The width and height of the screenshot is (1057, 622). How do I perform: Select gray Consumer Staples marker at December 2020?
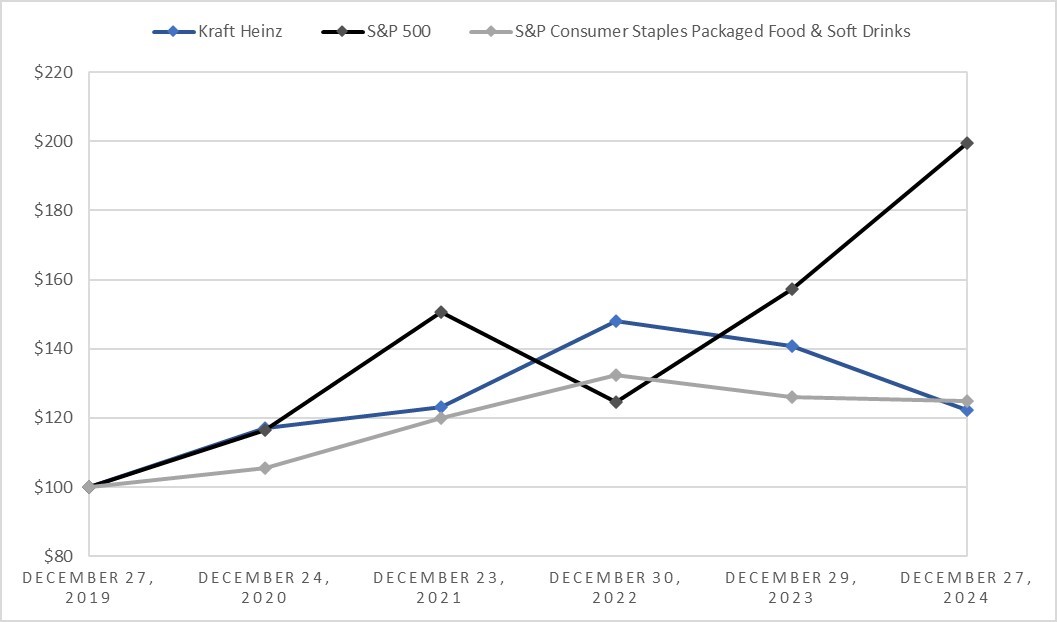(265, 468)
